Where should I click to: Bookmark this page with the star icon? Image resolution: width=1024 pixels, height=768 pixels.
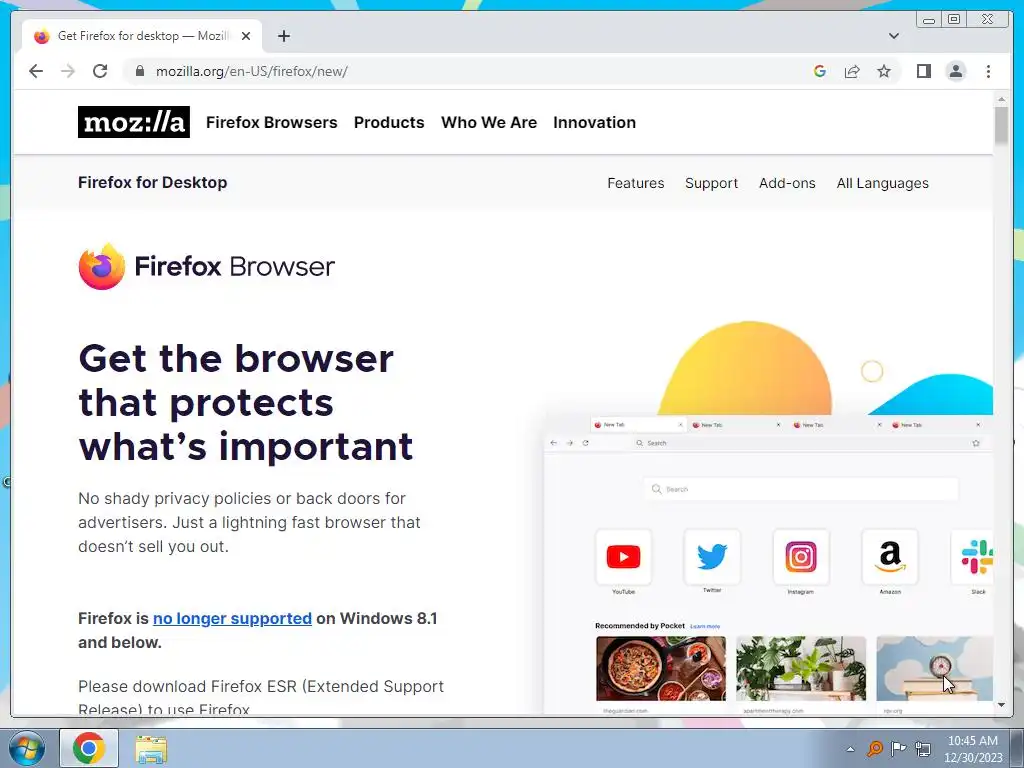[884, 71]
